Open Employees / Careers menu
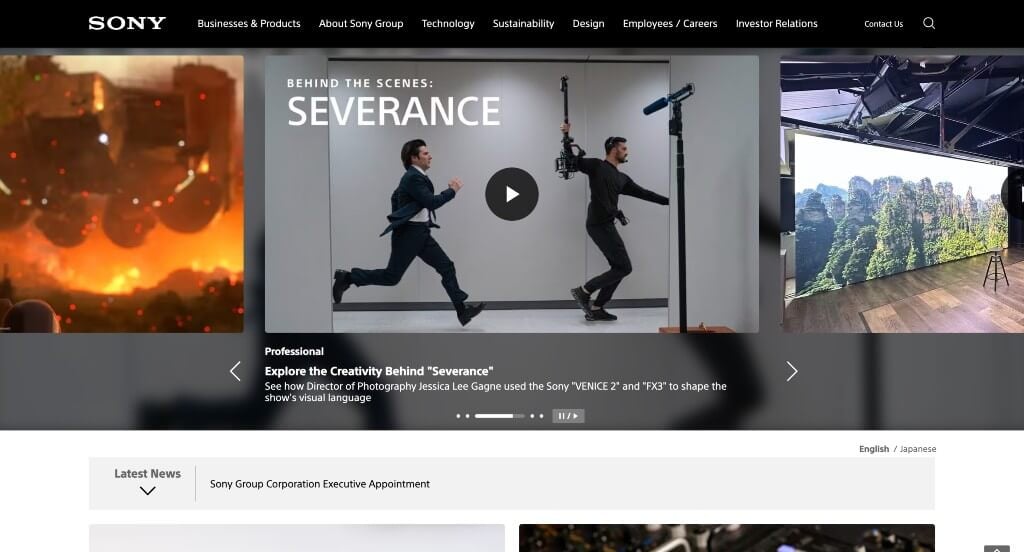The height and width of the screenshot is (552, 1024). coord(670,24)
